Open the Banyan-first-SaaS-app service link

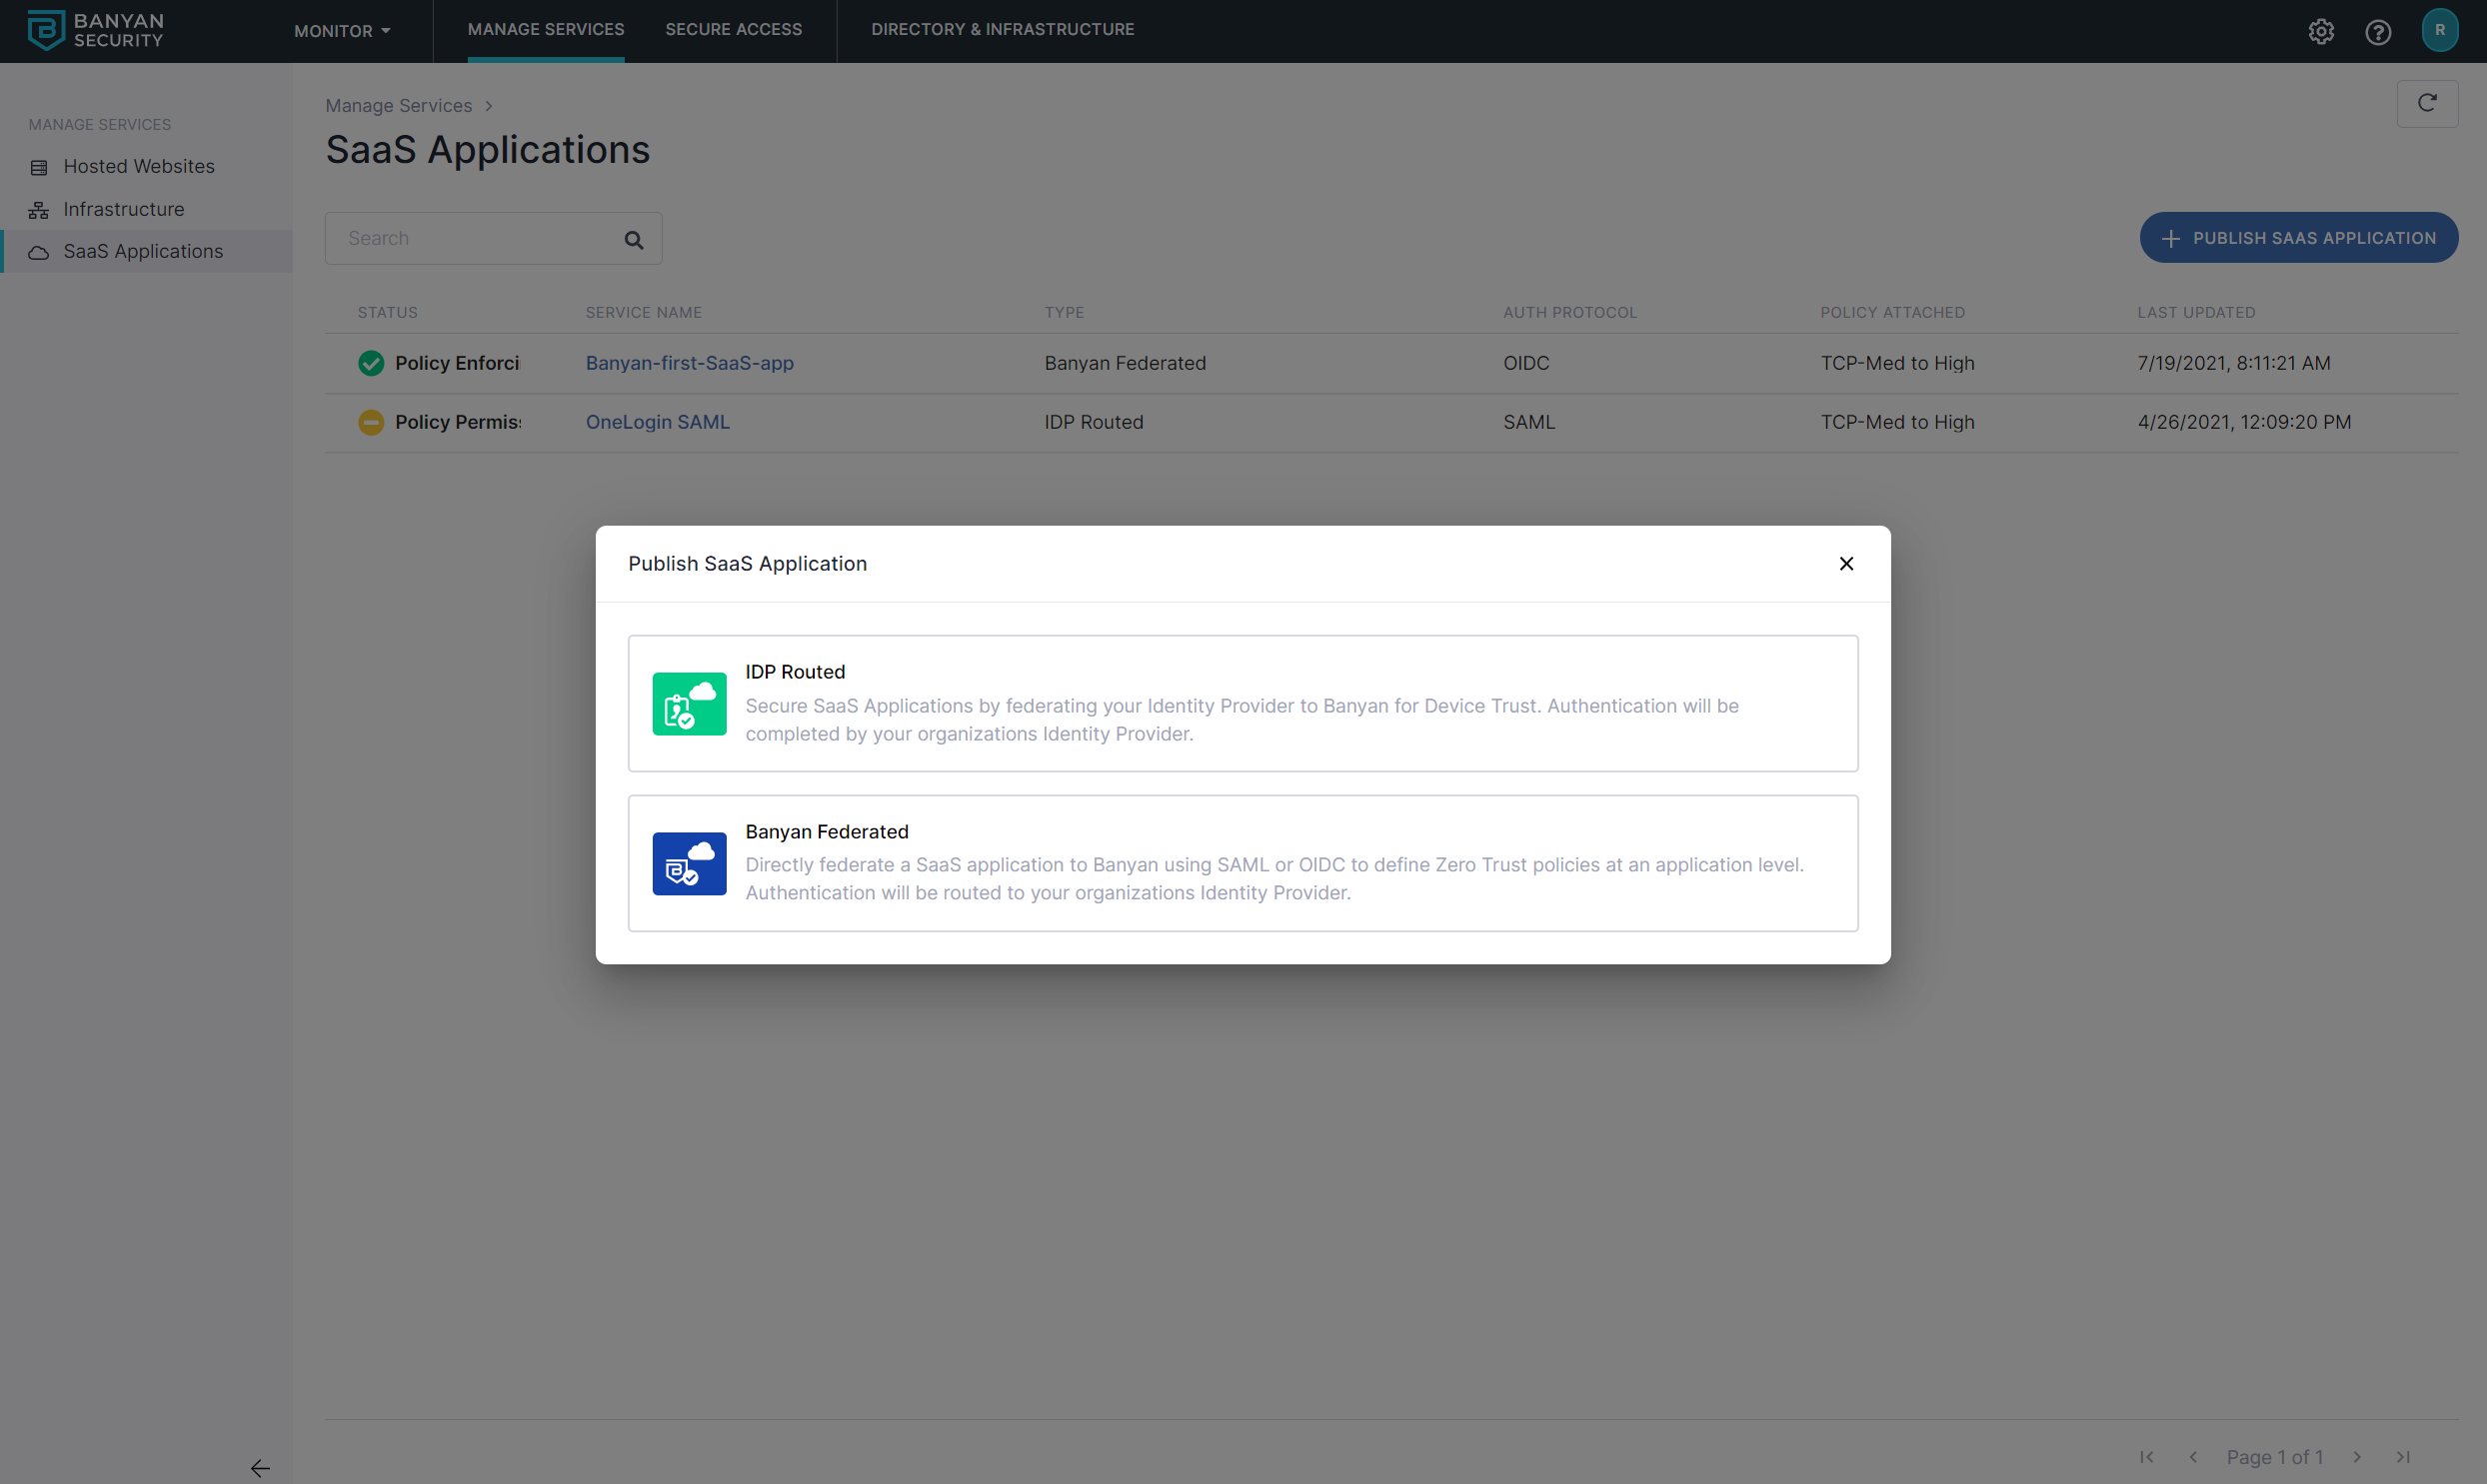(x=689, y=363)
